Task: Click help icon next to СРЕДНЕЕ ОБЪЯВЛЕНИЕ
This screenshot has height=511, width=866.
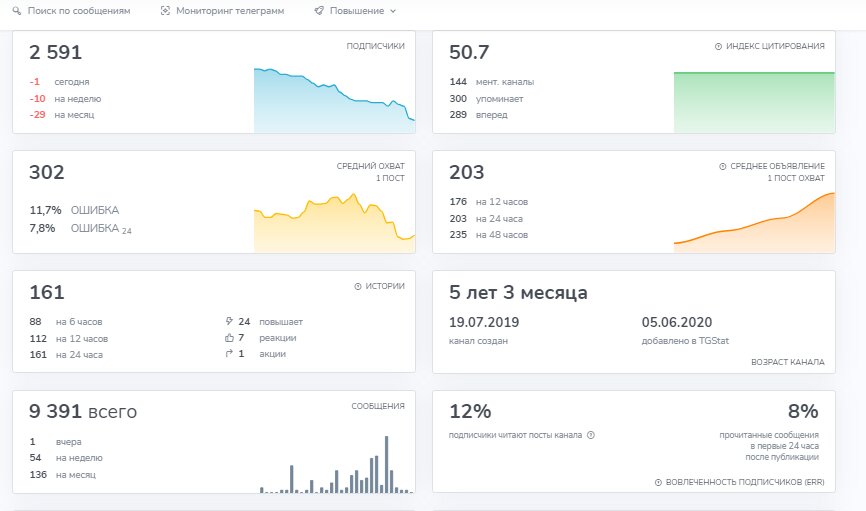Action: 722,166
